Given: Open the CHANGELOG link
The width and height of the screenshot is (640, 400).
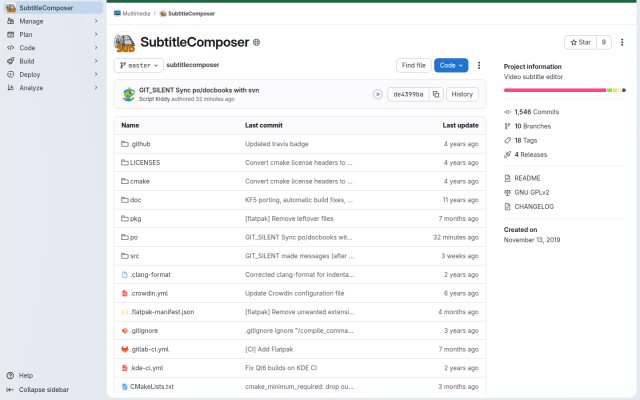Looking at the screenshot, I should pyautogui.click(x=534, y=207).
